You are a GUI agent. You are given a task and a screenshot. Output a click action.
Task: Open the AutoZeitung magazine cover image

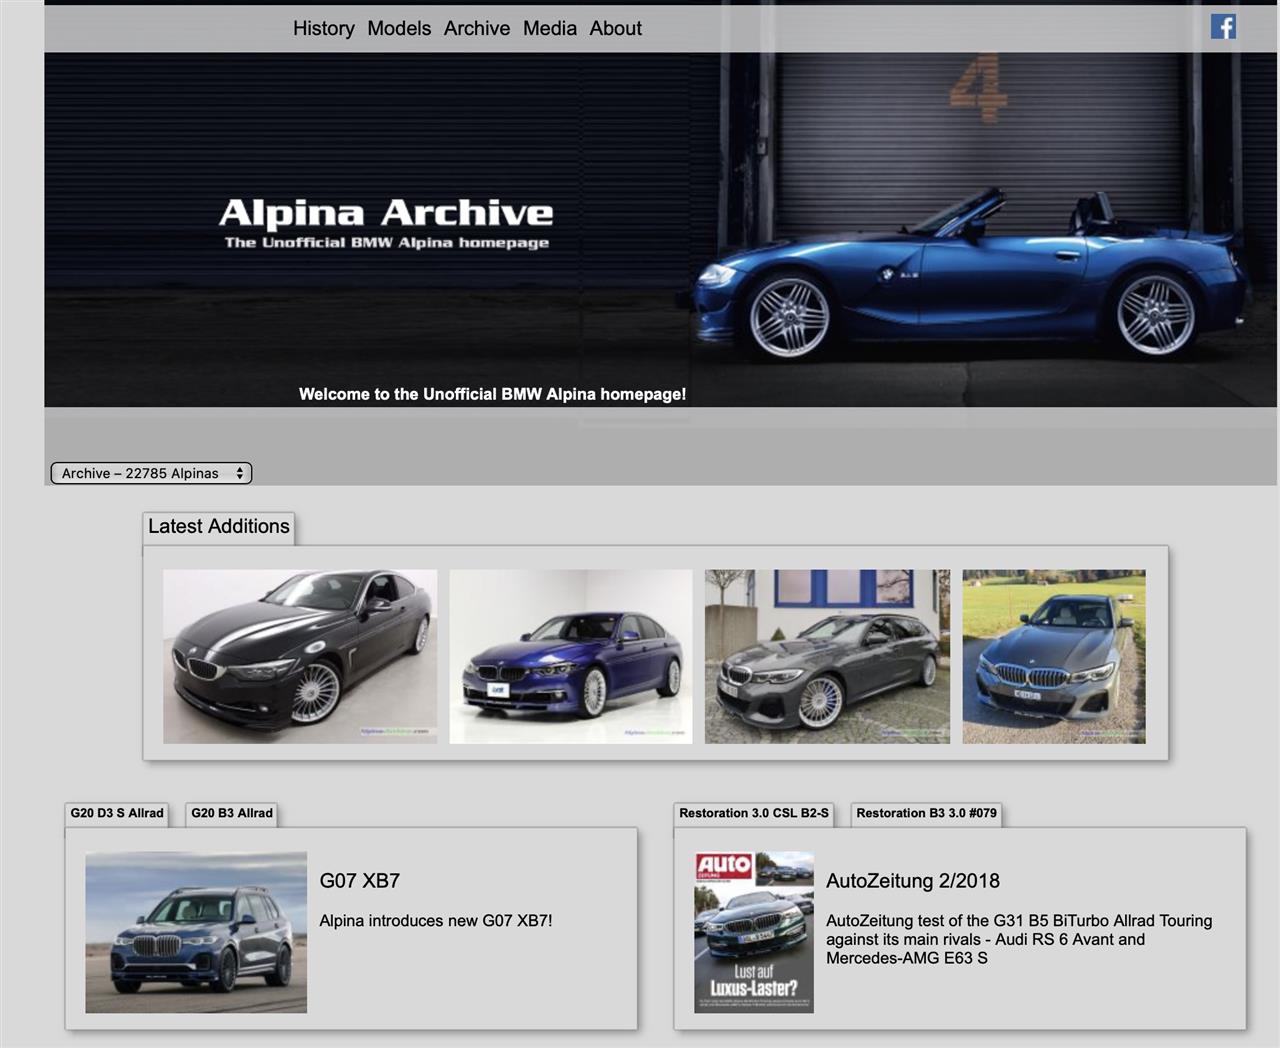(754, 933)
